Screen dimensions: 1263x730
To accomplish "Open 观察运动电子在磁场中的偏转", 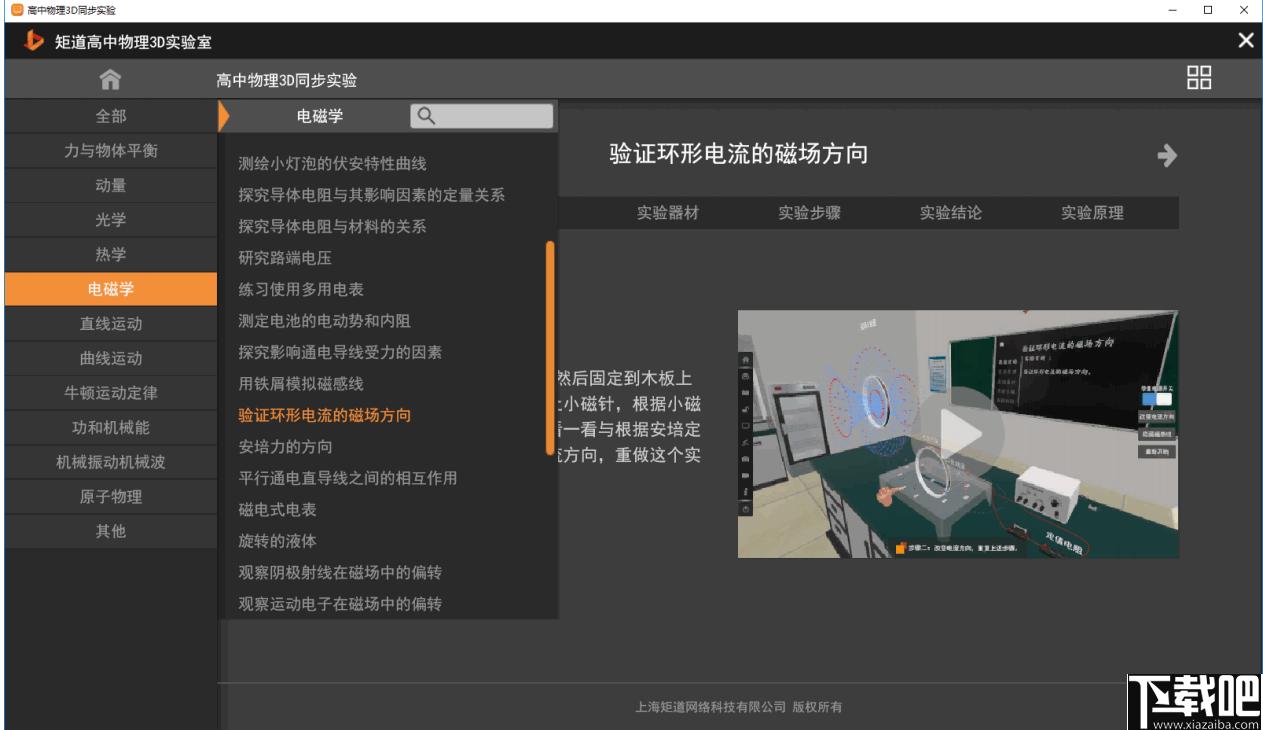I will 340,604.
